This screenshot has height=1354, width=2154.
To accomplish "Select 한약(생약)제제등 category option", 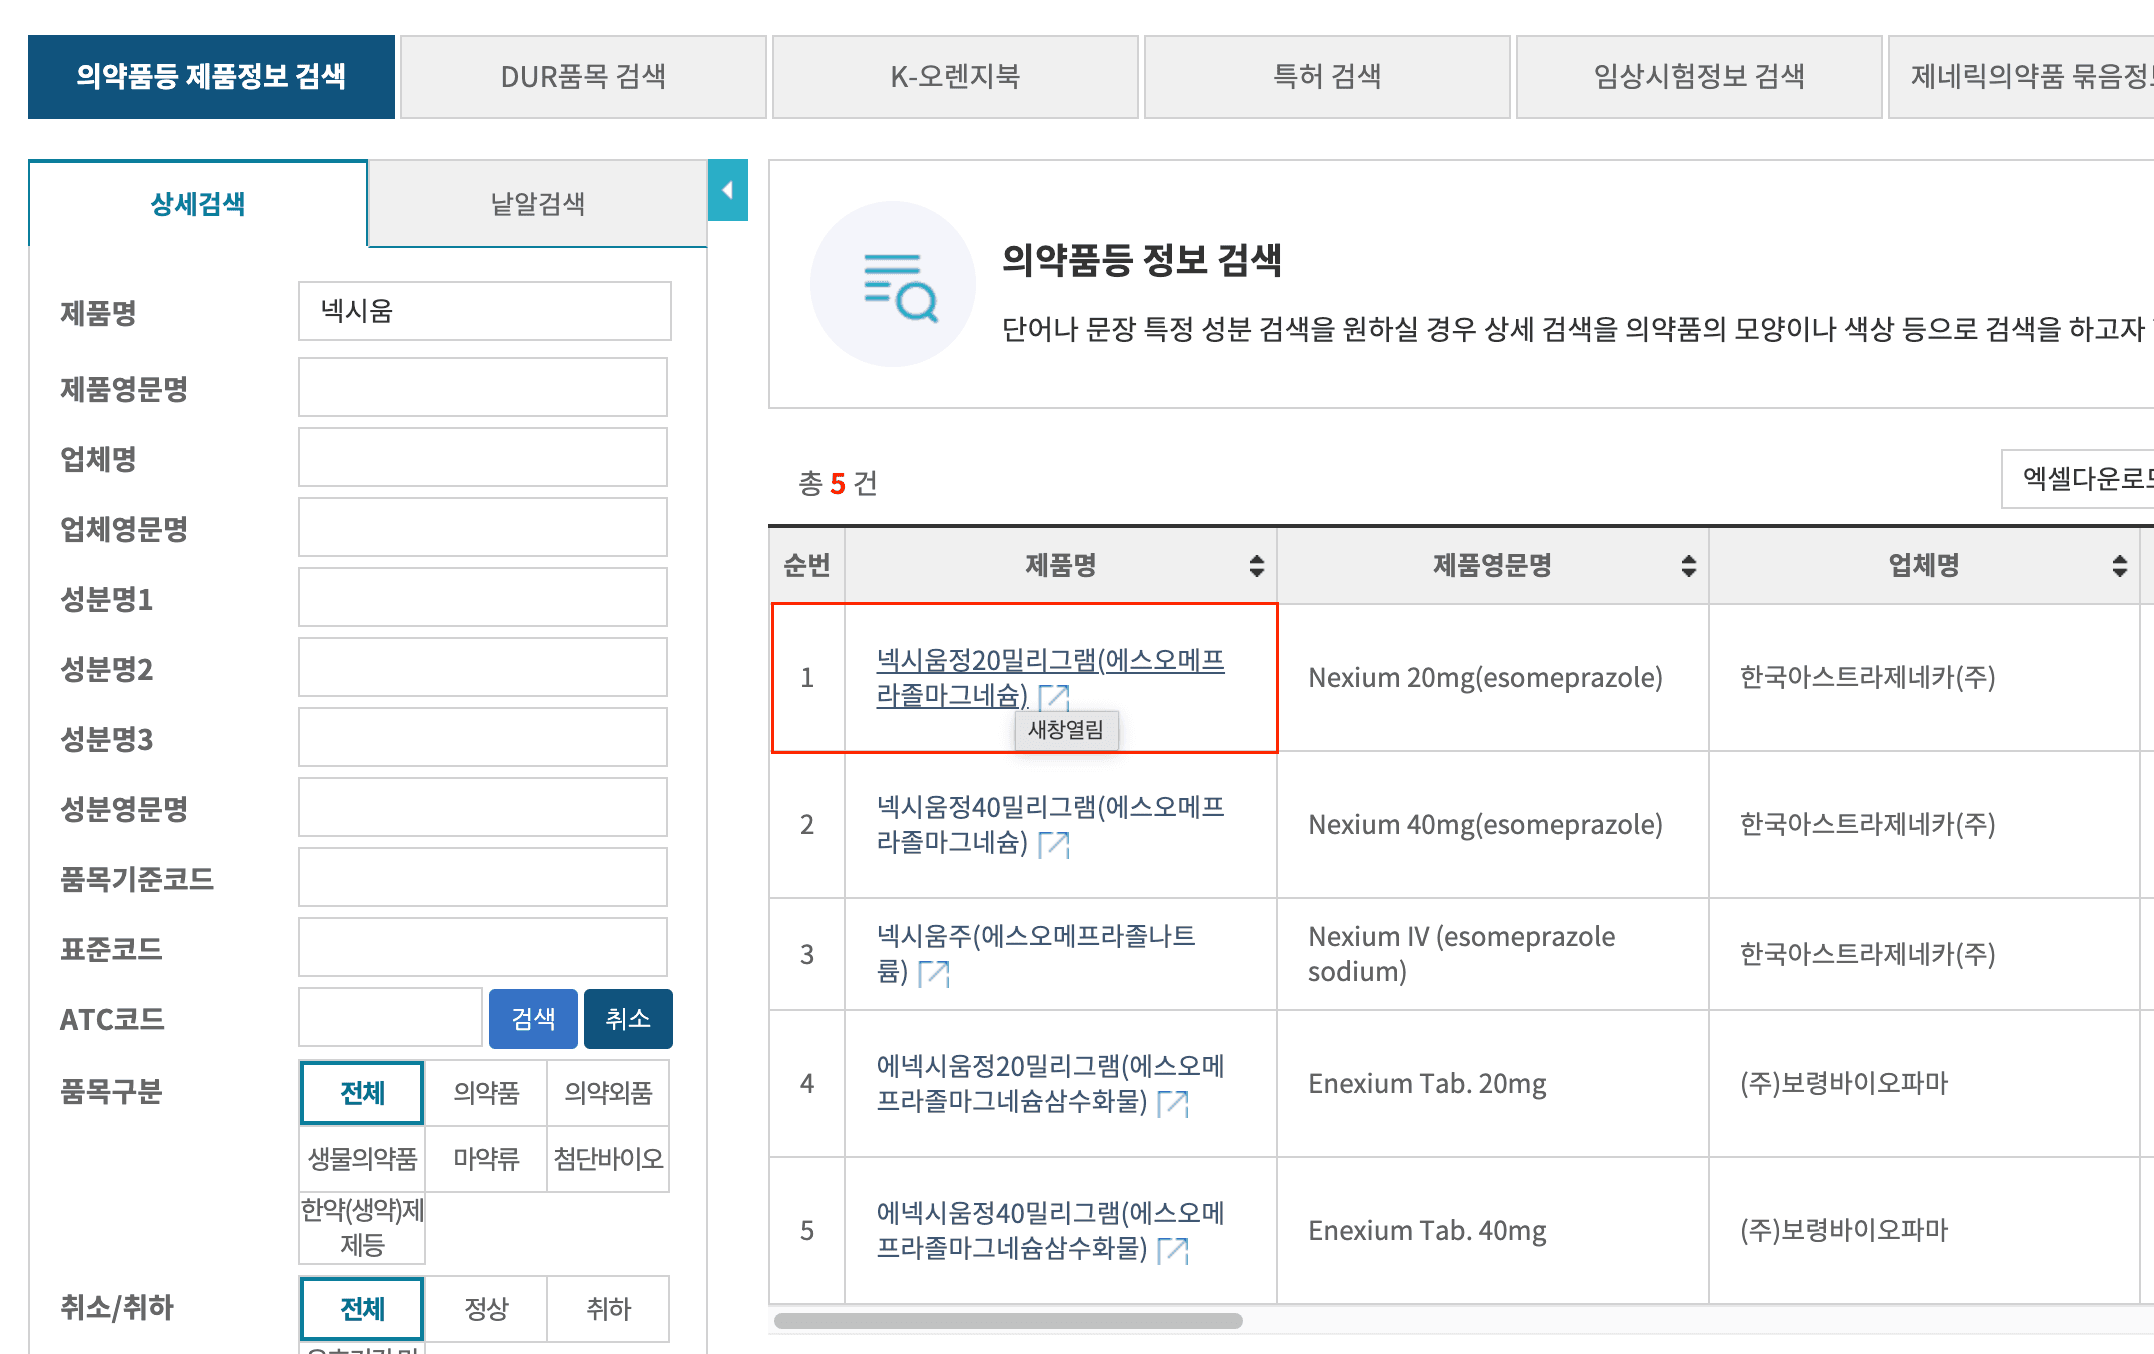I will 362,1228.
